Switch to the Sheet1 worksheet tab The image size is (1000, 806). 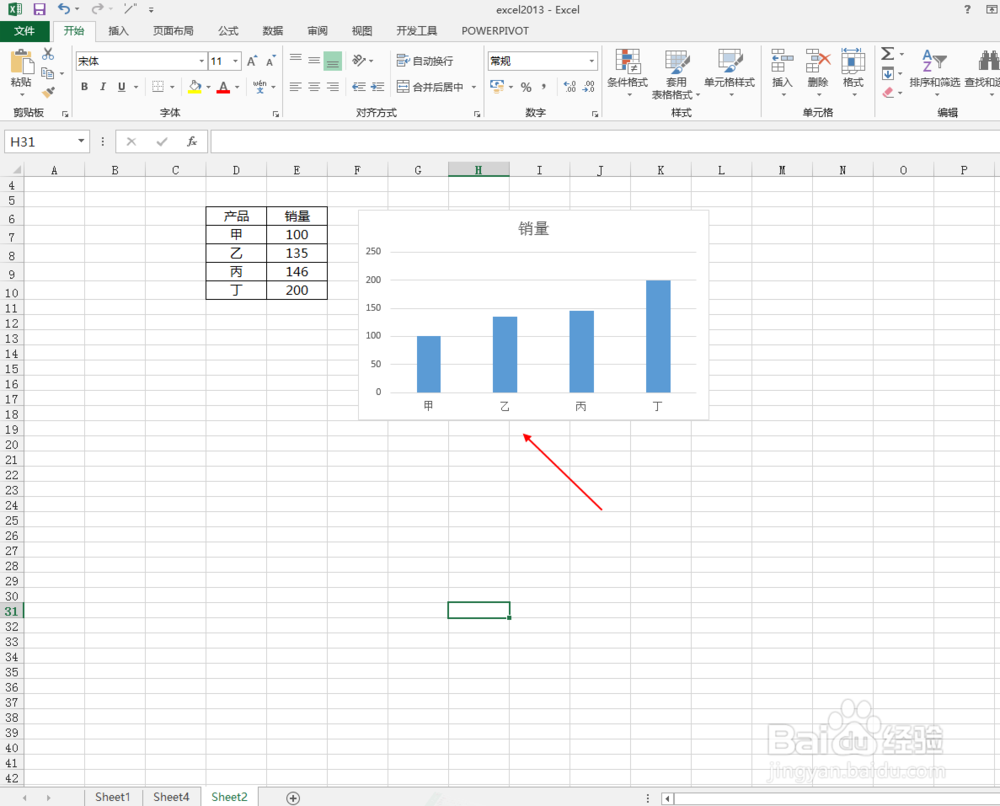click(112, 796)
